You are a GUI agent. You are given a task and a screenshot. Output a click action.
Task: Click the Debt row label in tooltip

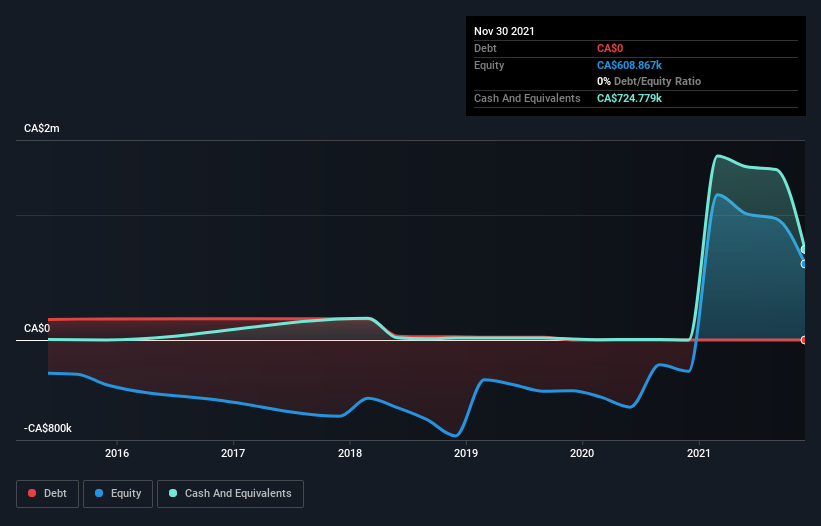pyautogui.click(x=485, y=49)
